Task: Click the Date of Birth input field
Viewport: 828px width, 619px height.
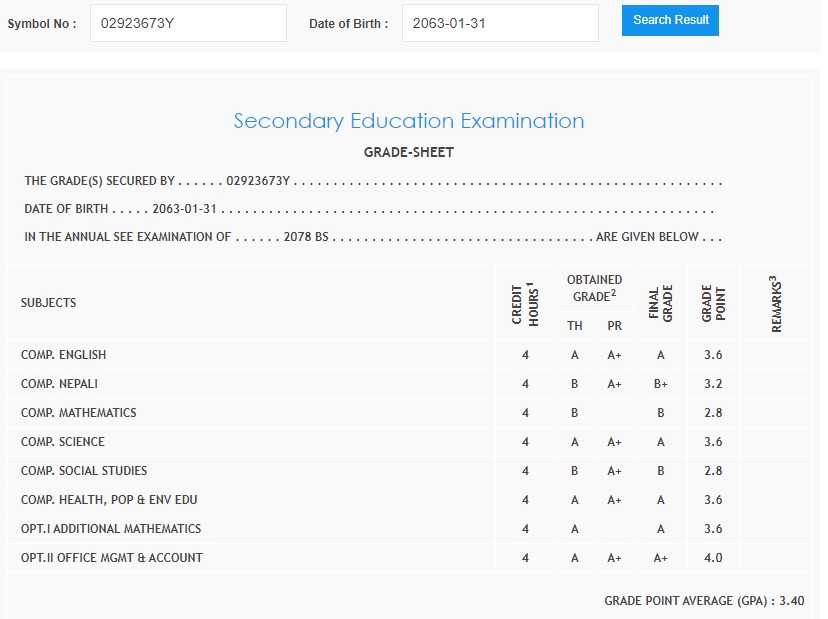Action: pyautogui.click(x=499, y=23)
